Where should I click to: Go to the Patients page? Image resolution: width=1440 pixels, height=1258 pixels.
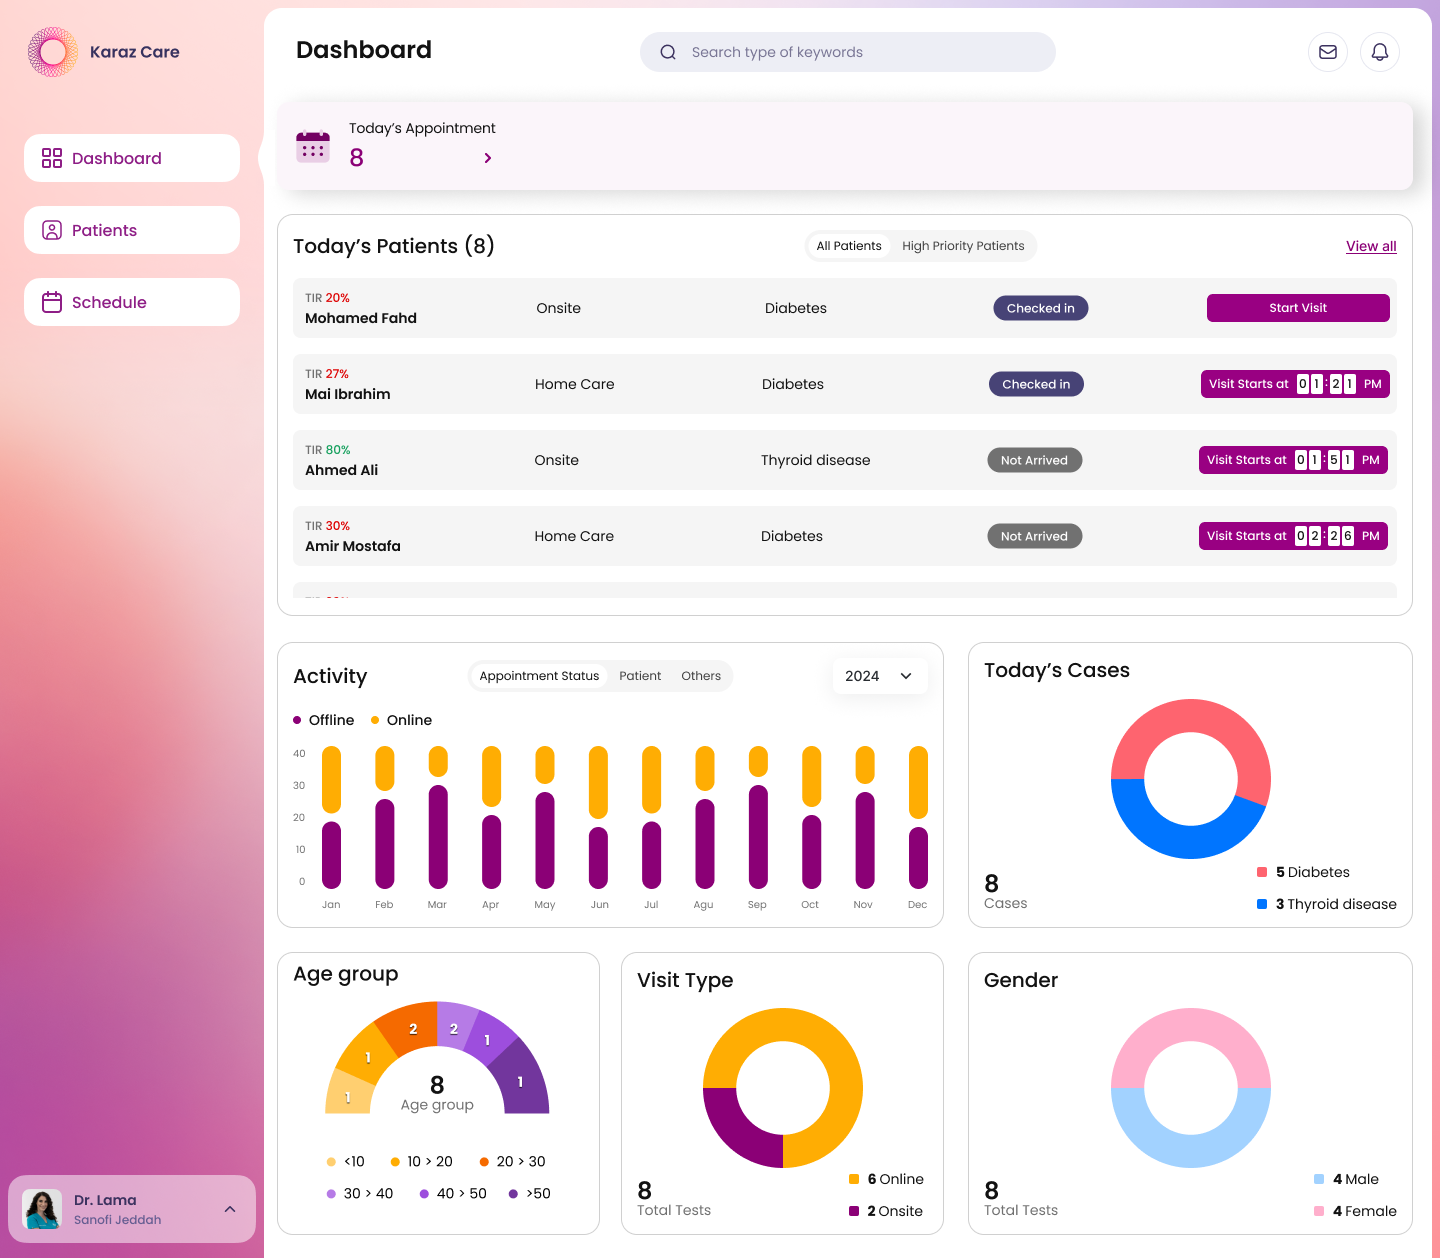pos(132,230)
